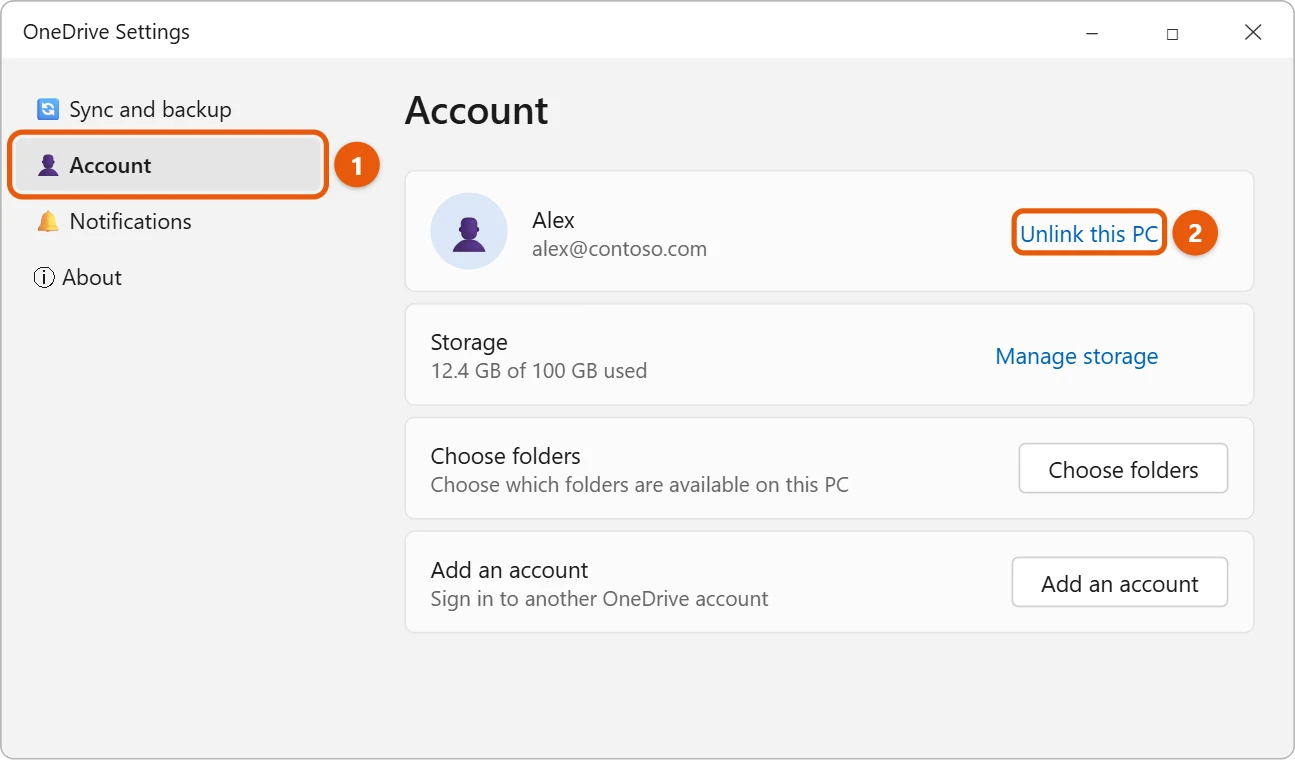
Task: Open the About section
Action: (168, 277)
